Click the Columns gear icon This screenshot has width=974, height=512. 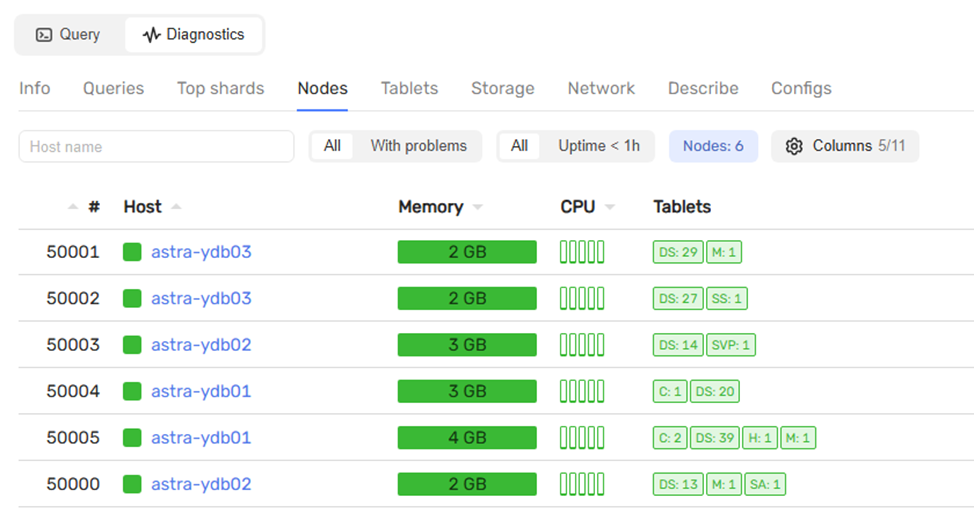794,146
